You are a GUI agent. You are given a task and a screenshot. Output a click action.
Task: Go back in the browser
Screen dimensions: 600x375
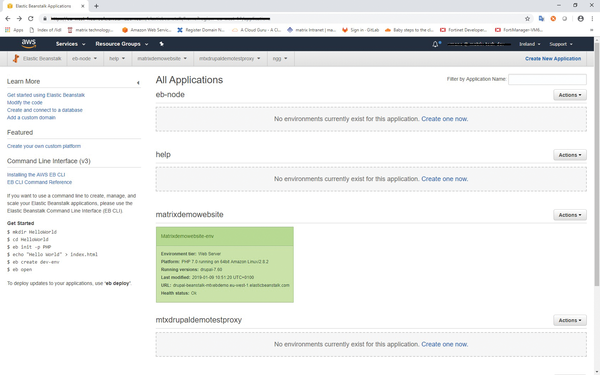pos(8,18)
